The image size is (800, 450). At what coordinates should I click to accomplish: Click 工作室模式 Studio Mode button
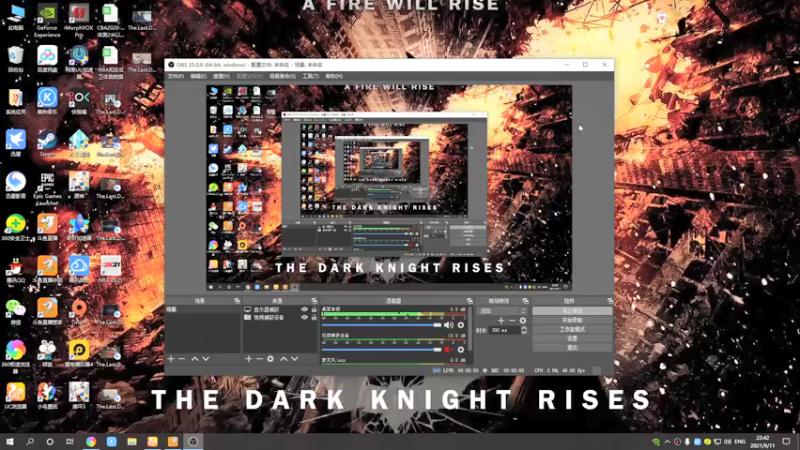click(x=572, y=329)
